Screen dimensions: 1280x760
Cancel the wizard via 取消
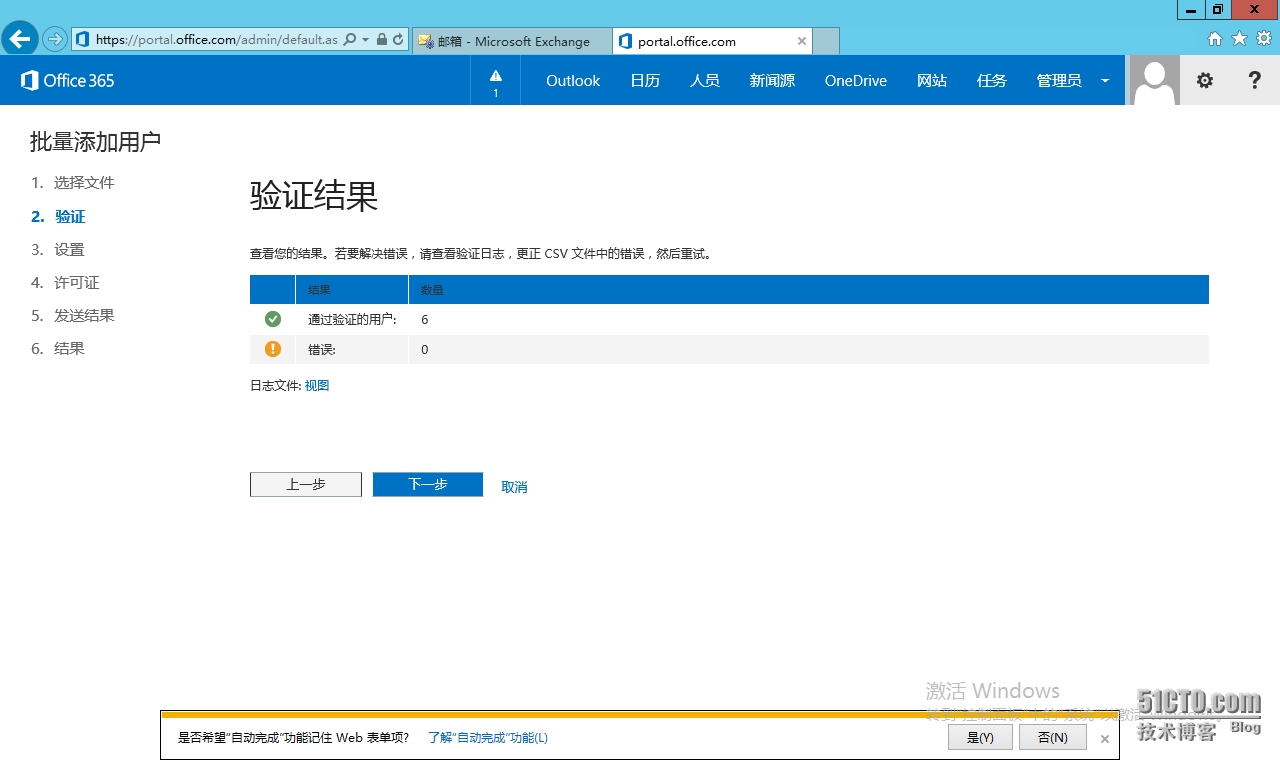tap(514, 486)
